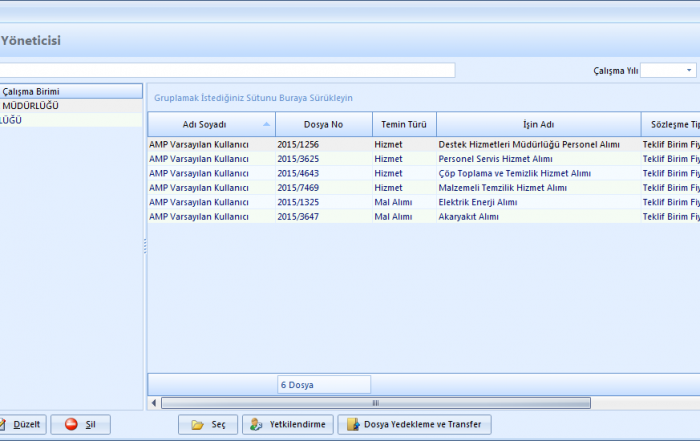
Task: Select the Akaryakıt Alımı row
Action: tap(468, 216)
